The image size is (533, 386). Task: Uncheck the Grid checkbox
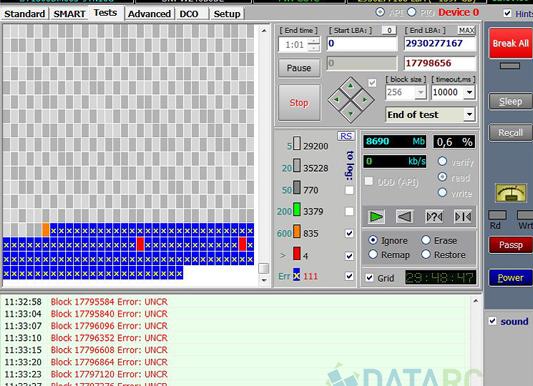pyautogui.click(x=370, y=278)
